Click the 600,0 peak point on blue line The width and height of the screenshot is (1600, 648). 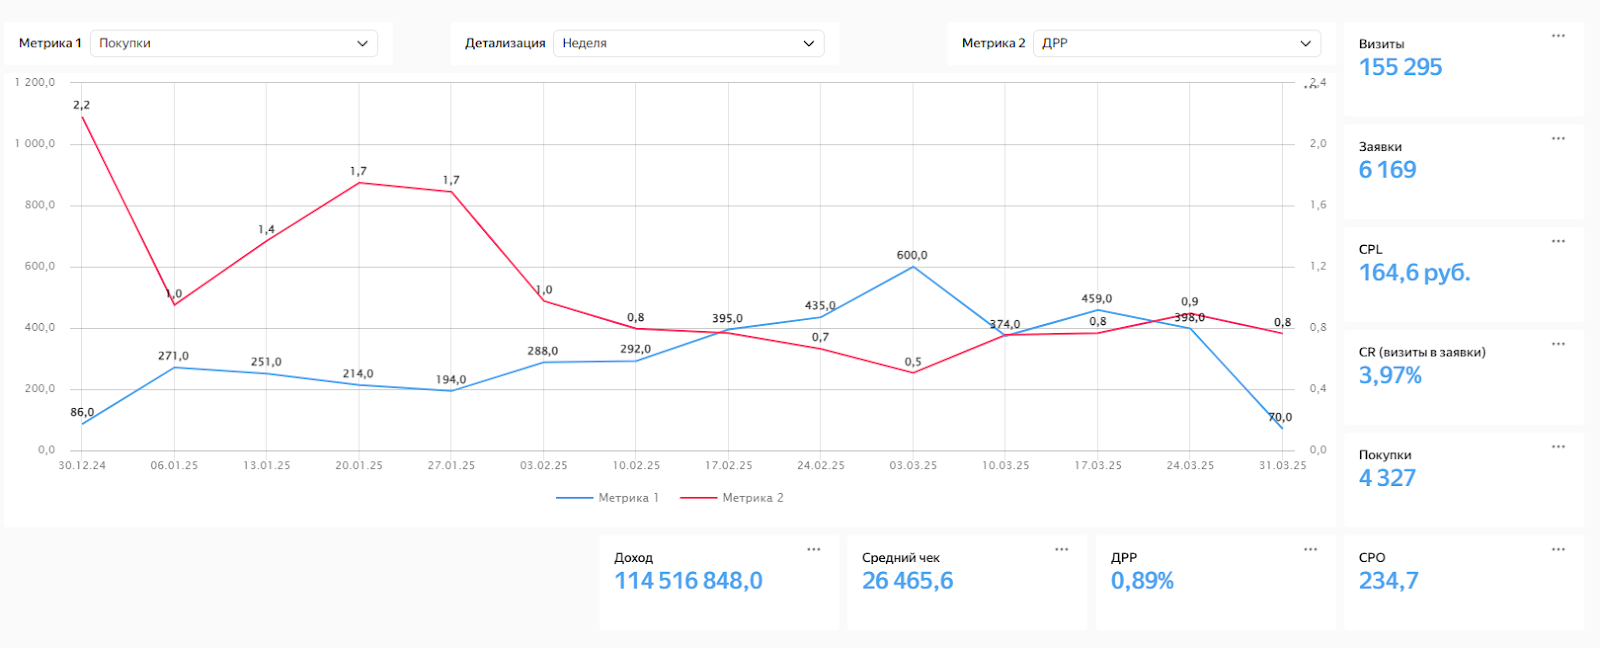coord(912,267)
